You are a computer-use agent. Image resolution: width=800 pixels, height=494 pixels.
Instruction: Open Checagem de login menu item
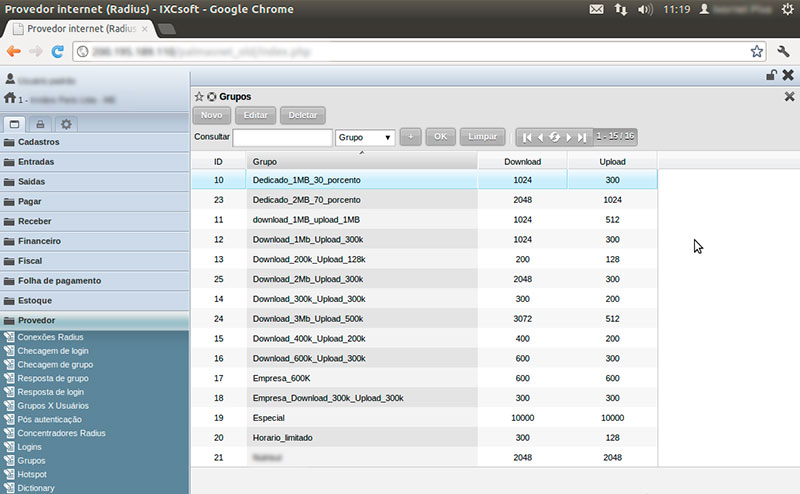53,351
